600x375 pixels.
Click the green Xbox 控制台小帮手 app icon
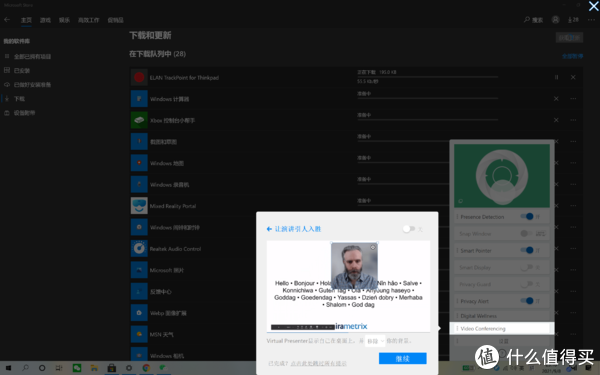139,120
